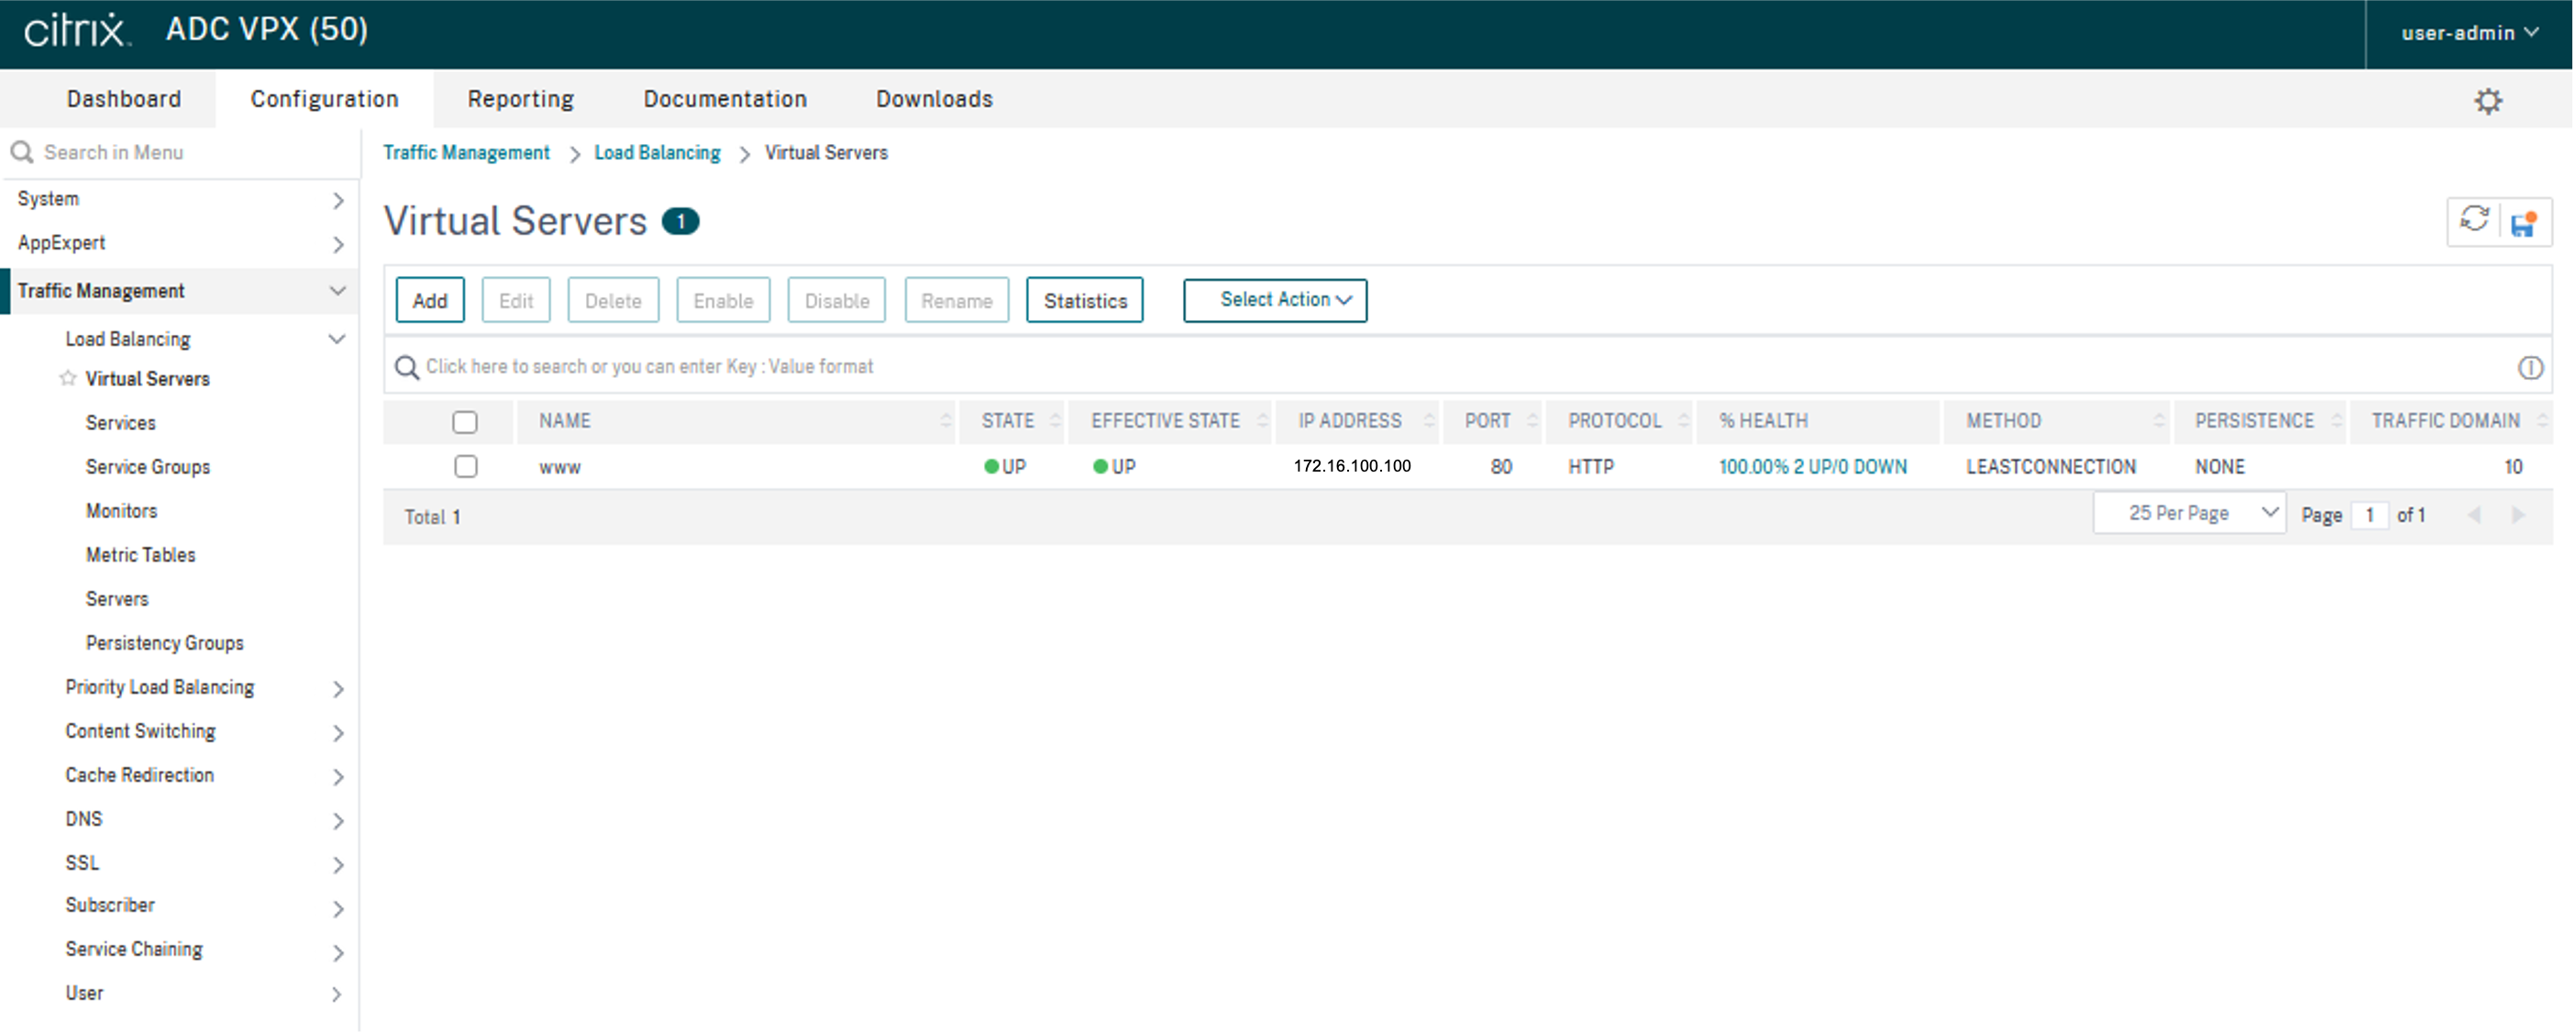Image resolution: width=2576 pixels, height=1034 pixels.
Task: Open the 100.00% 2 UP/0 DOWN health link
Action: (1812, 467)
